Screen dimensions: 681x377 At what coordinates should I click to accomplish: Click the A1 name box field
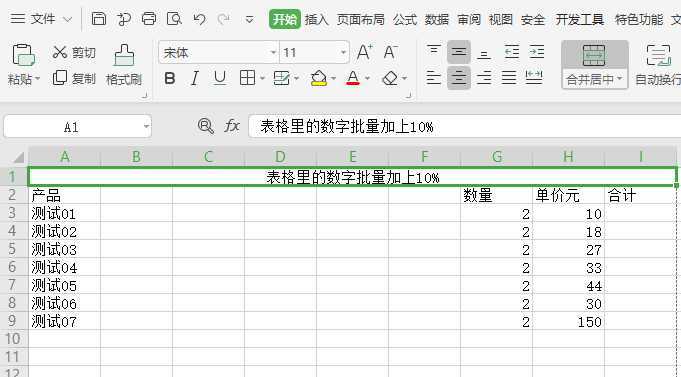[72, 127]
